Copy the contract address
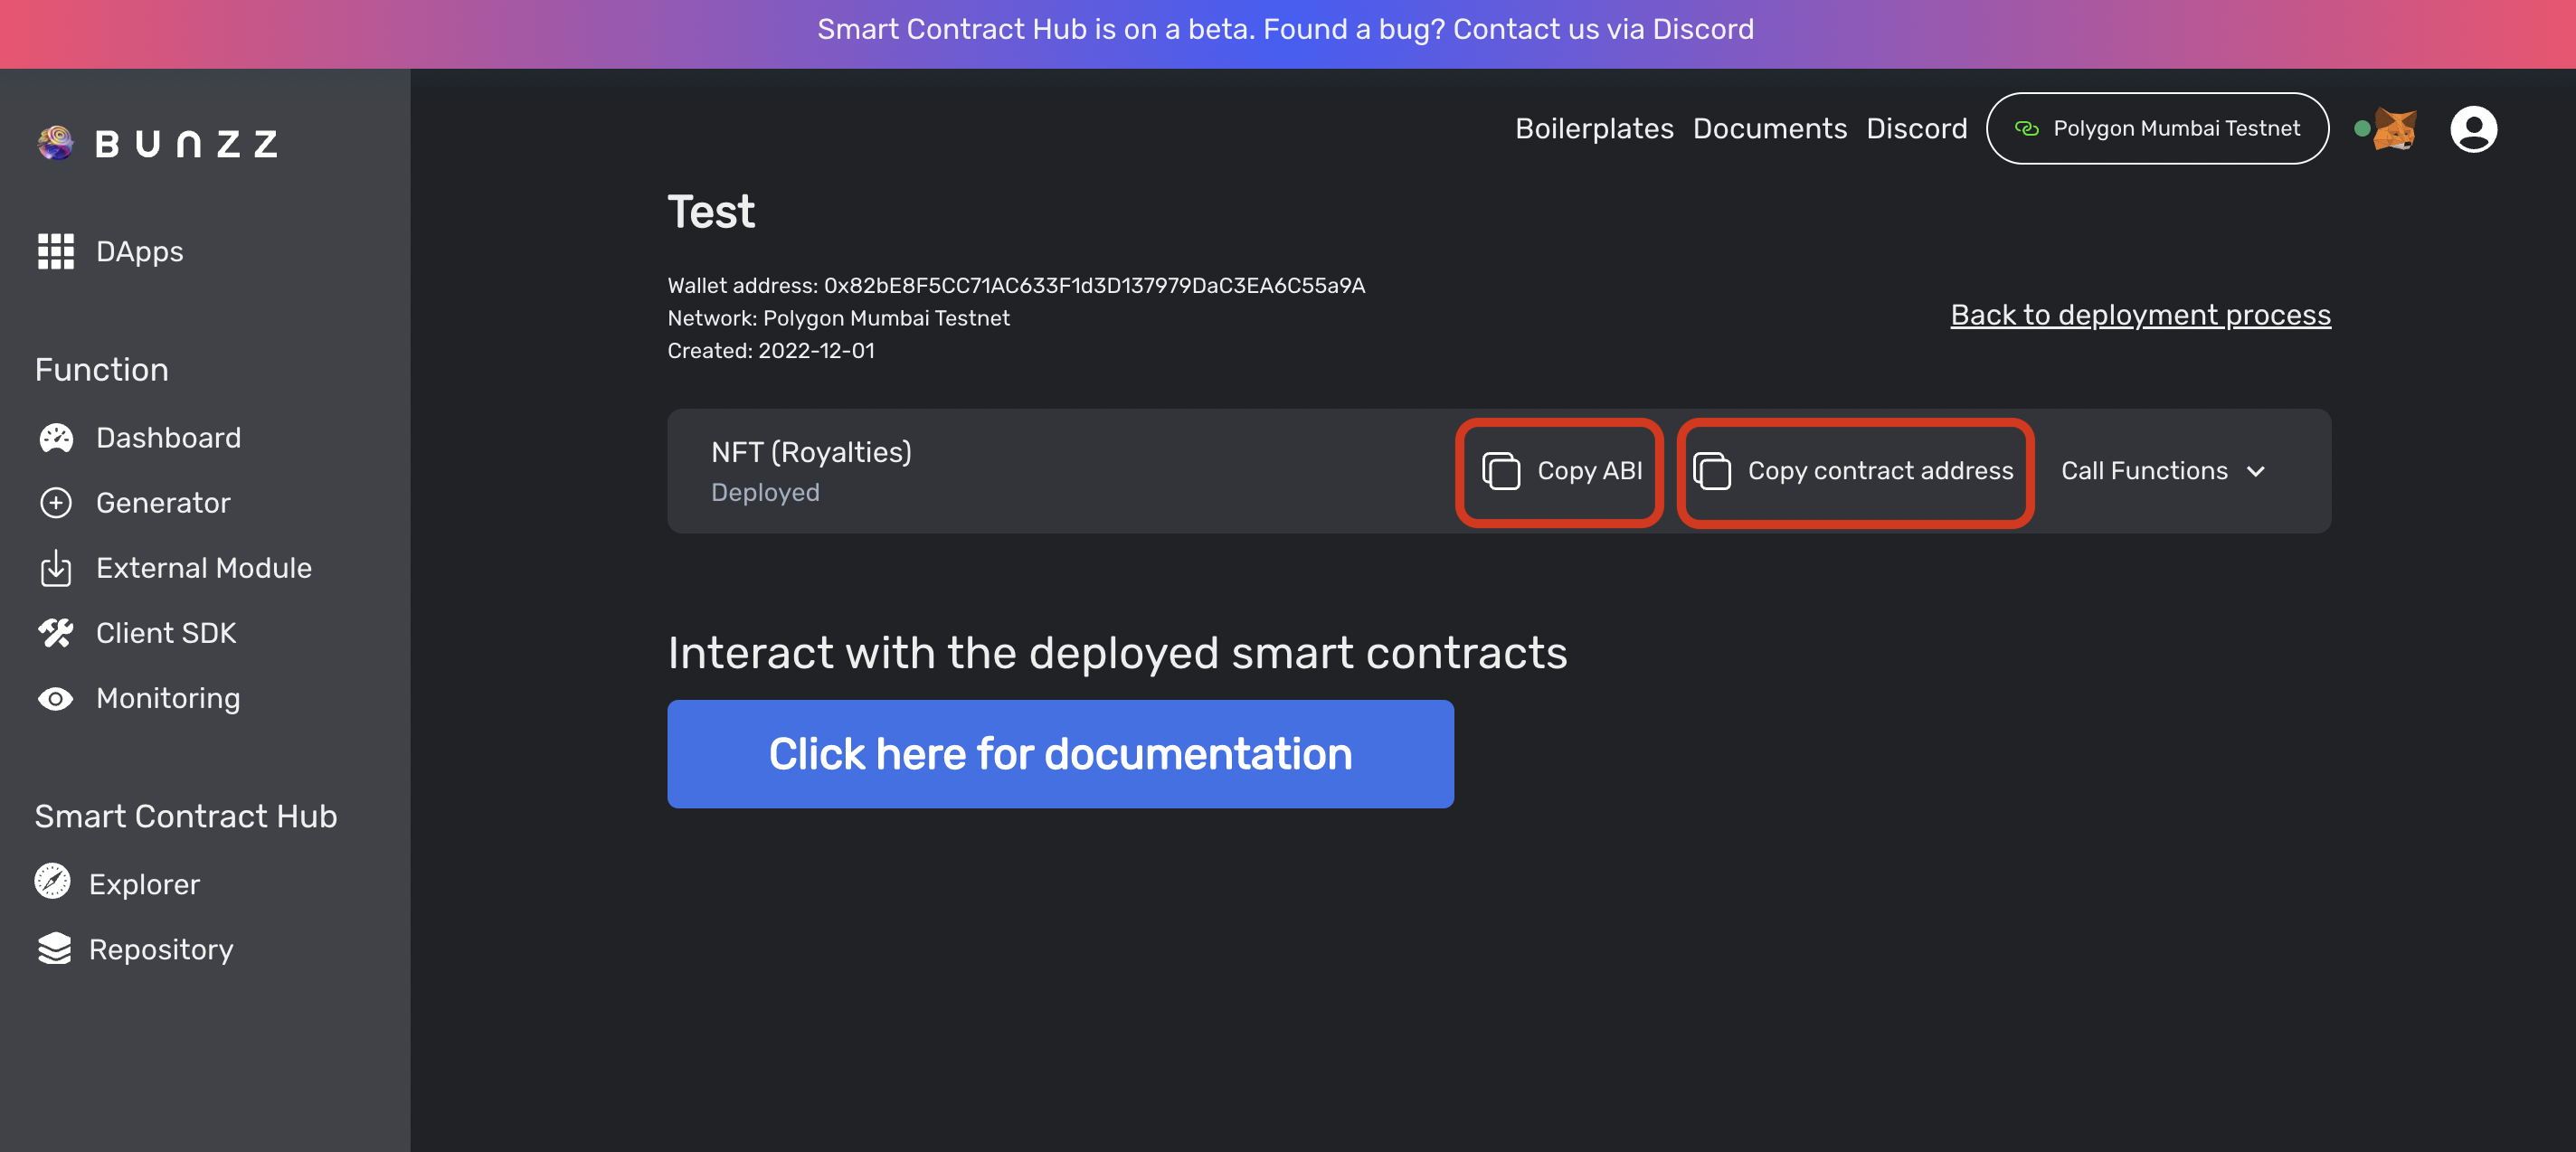2576x1152 pixels. [1855, 471]
